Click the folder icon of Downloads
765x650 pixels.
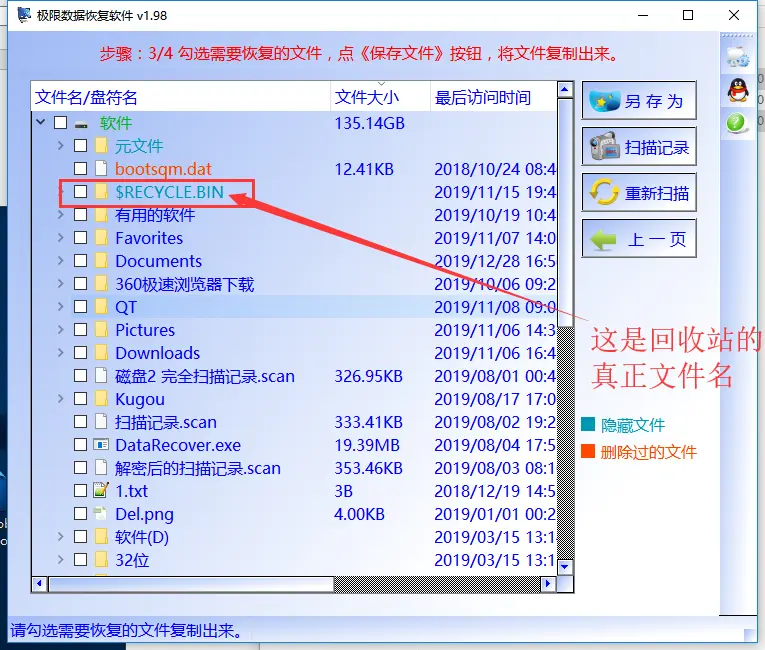[101, 352]
